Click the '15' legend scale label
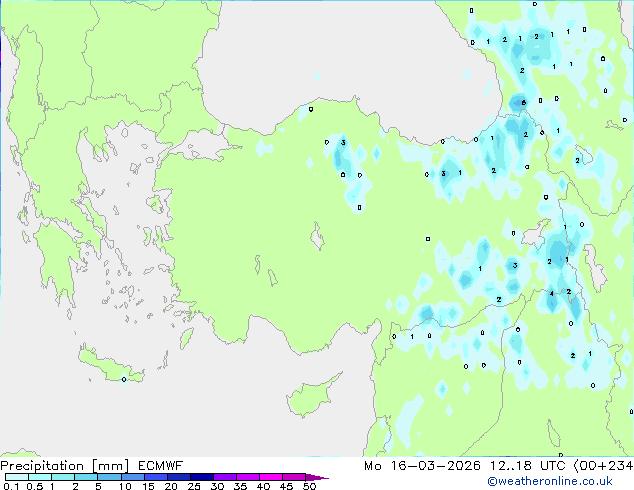634x490 pixels. click(148, 486)
